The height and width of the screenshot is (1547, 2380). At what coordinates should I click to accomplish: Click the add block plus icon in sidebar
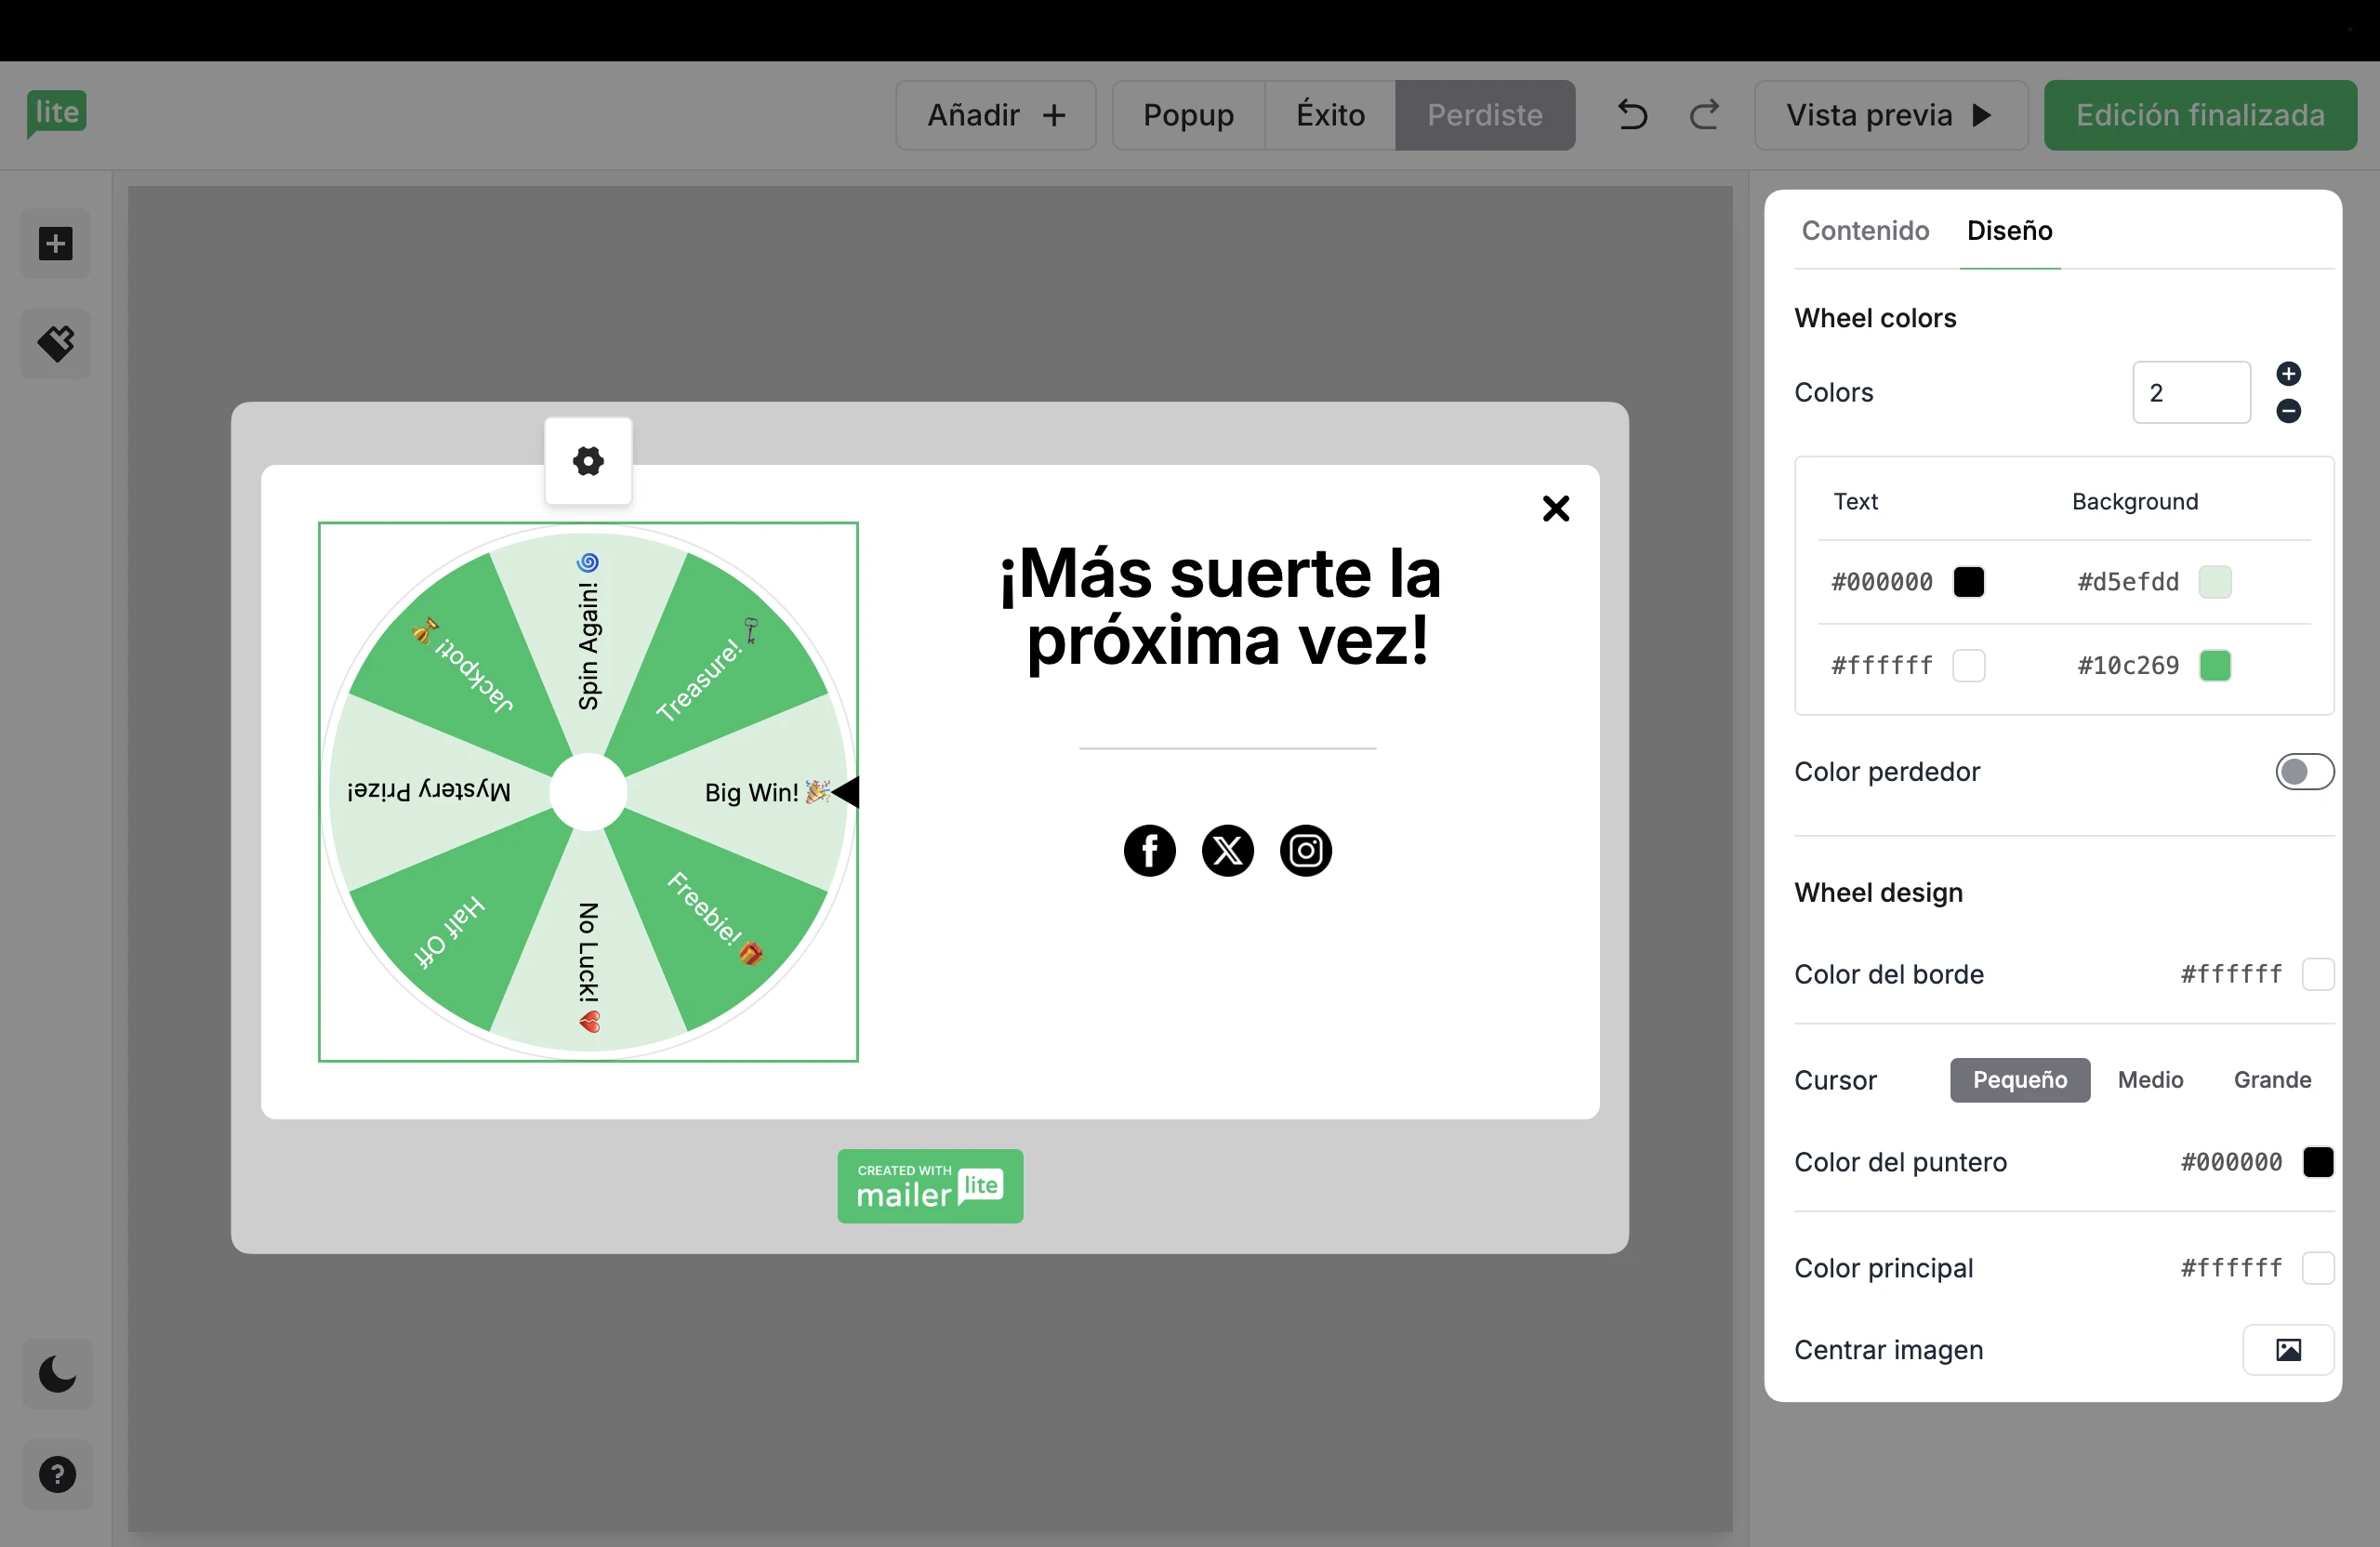[x=56, y=244]
